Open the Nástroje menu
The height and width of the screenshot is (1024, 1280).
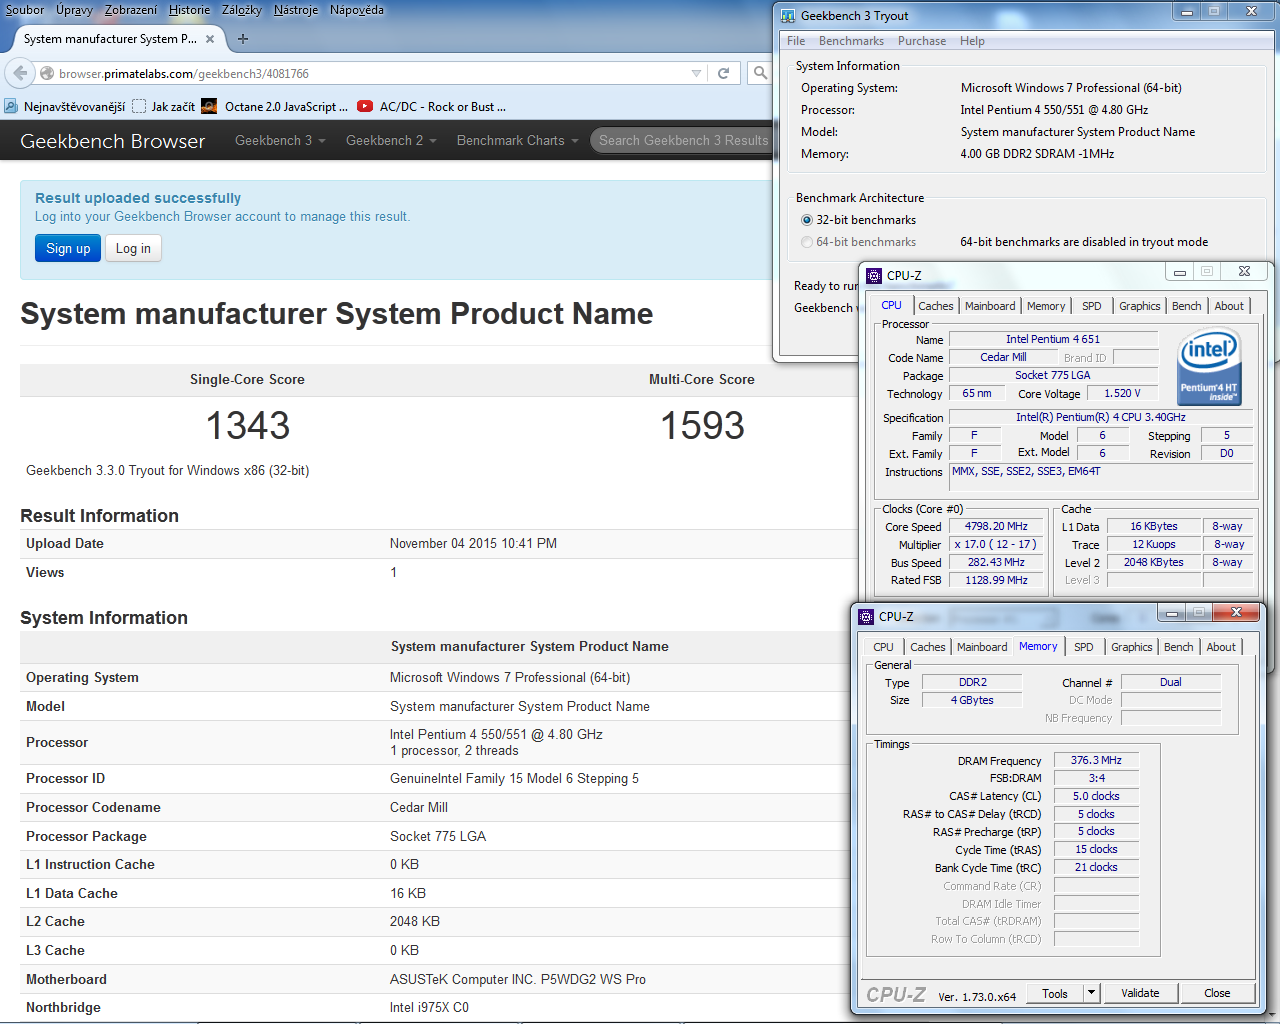(296, 10)
